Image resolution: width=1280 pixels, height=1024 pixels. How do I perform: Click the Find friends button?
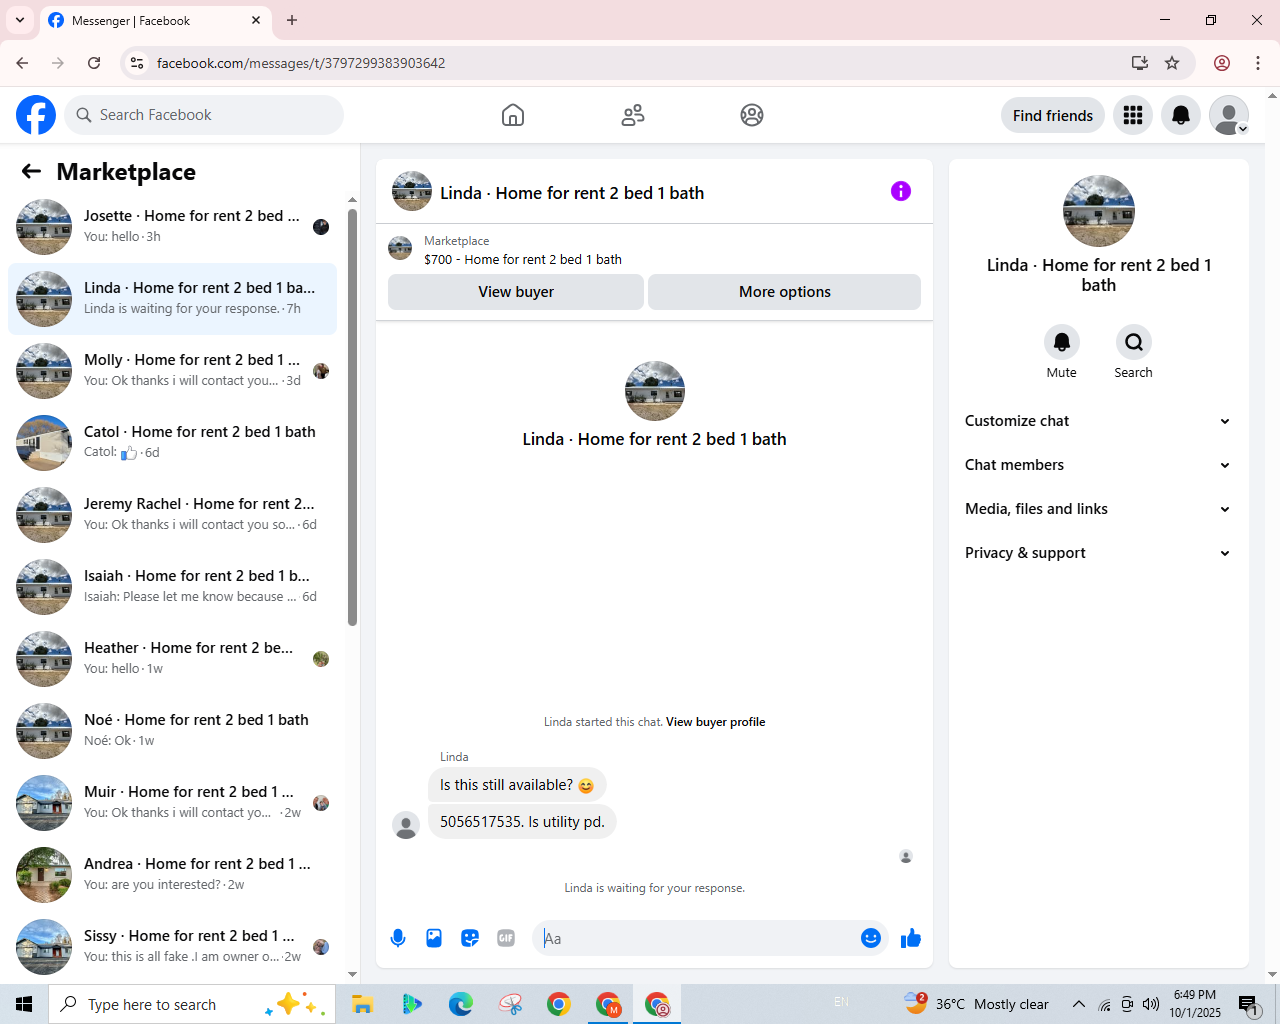[1053, 115]
